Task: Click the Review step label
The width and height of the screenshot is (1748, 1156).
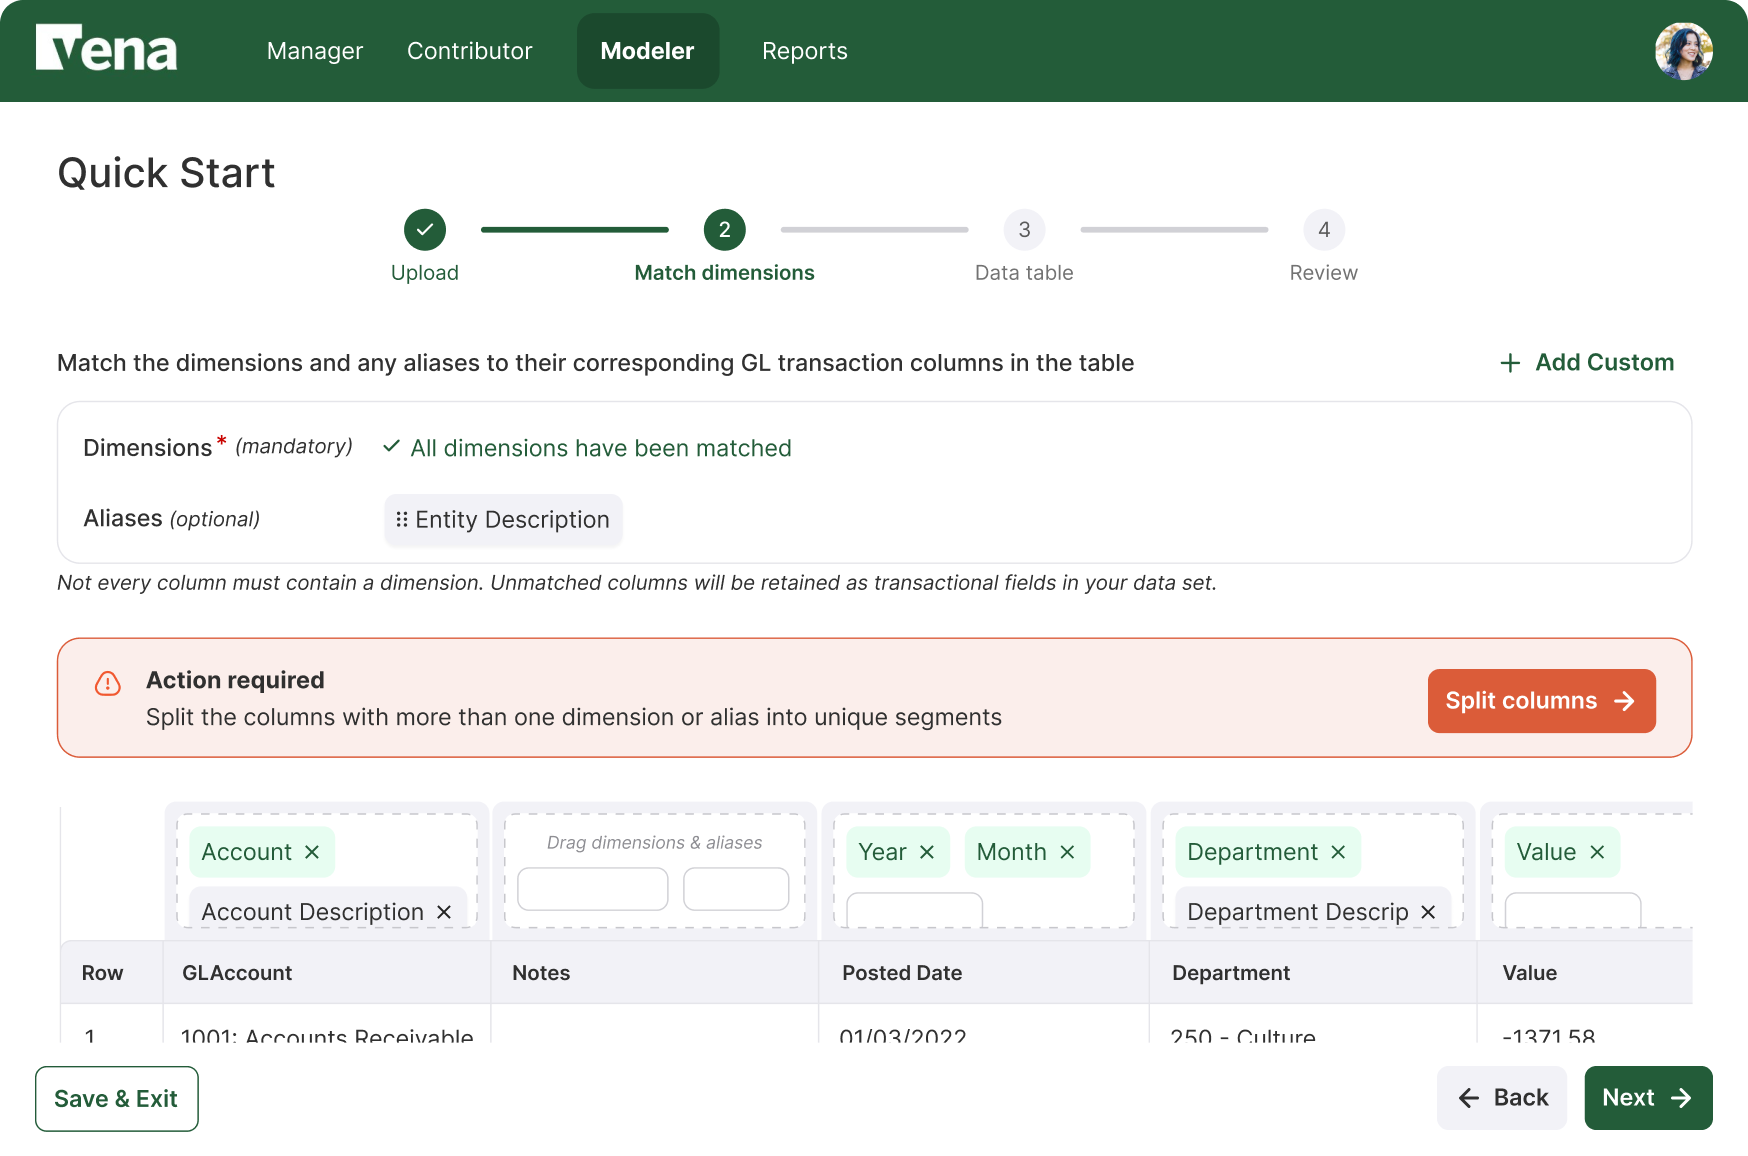Action: point(1324,273)
